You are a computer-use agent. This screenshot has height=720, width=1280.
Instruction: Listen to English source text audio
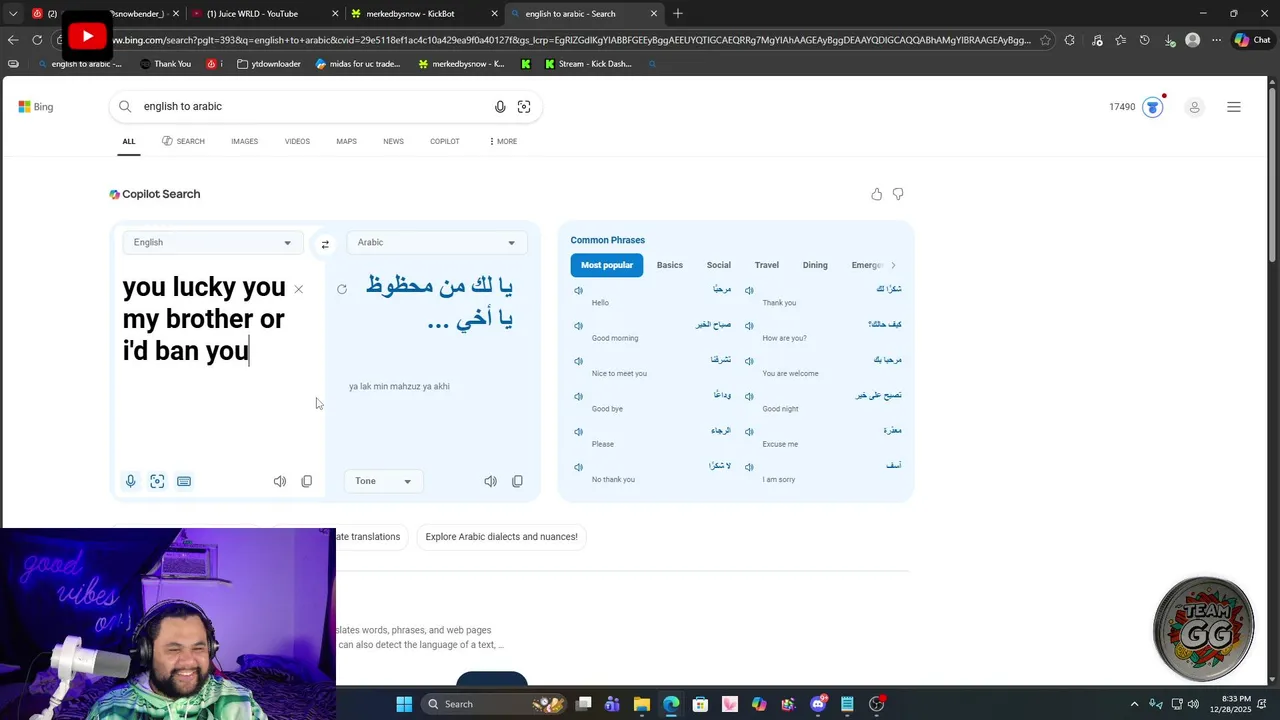pos(280,481)
